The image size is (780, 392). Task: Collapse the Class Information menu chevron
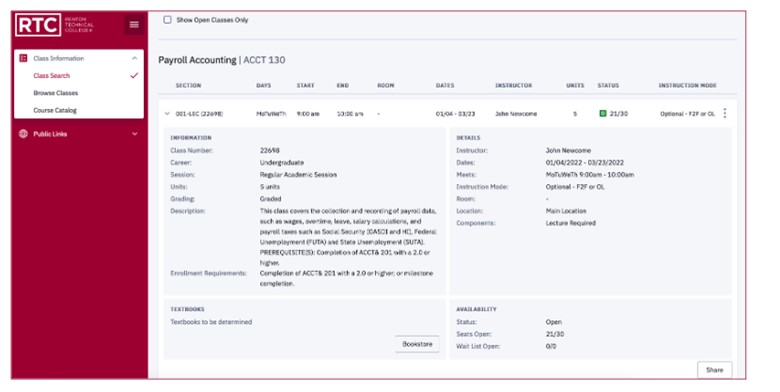[x=134, y=58]
